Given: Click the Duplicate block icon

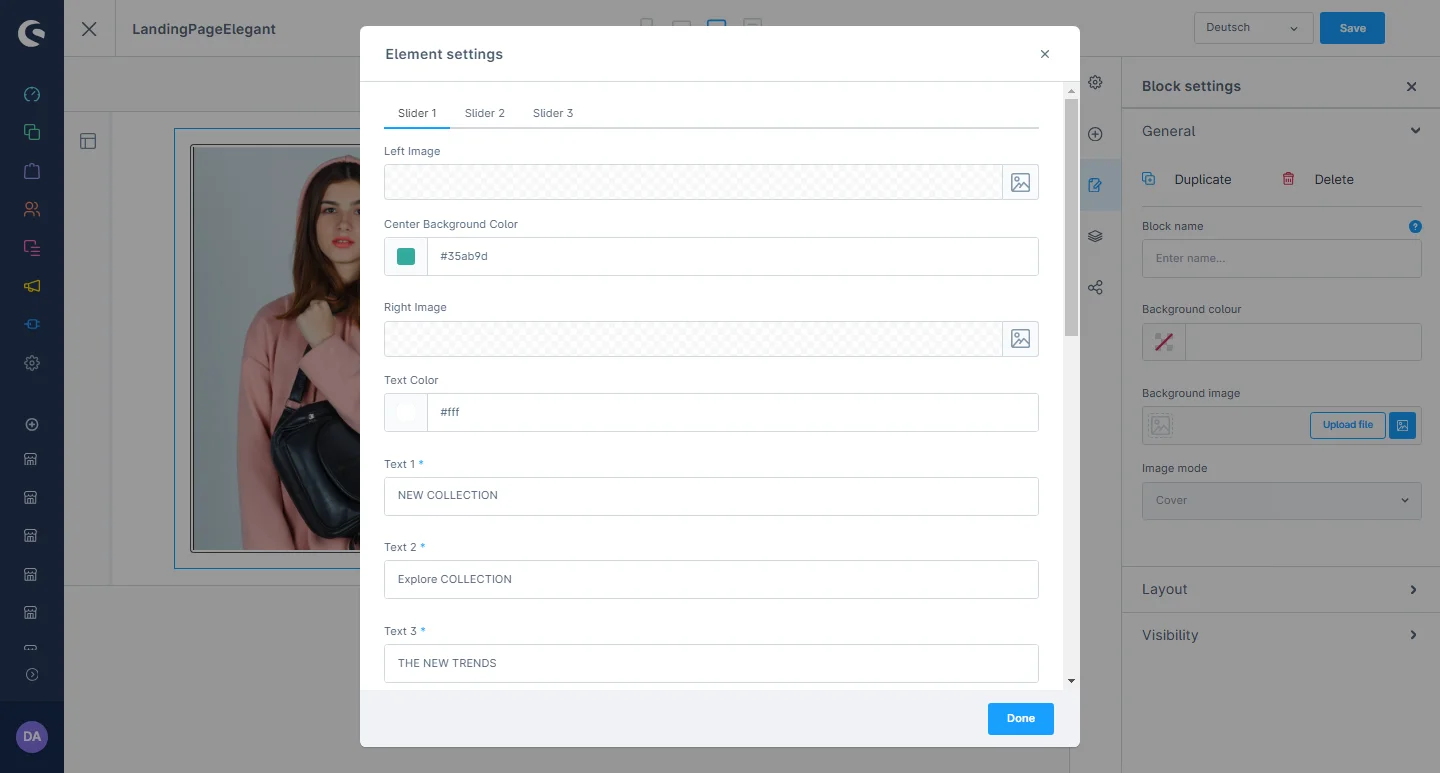Looking at the screenshot, I should pos(1149,179).
